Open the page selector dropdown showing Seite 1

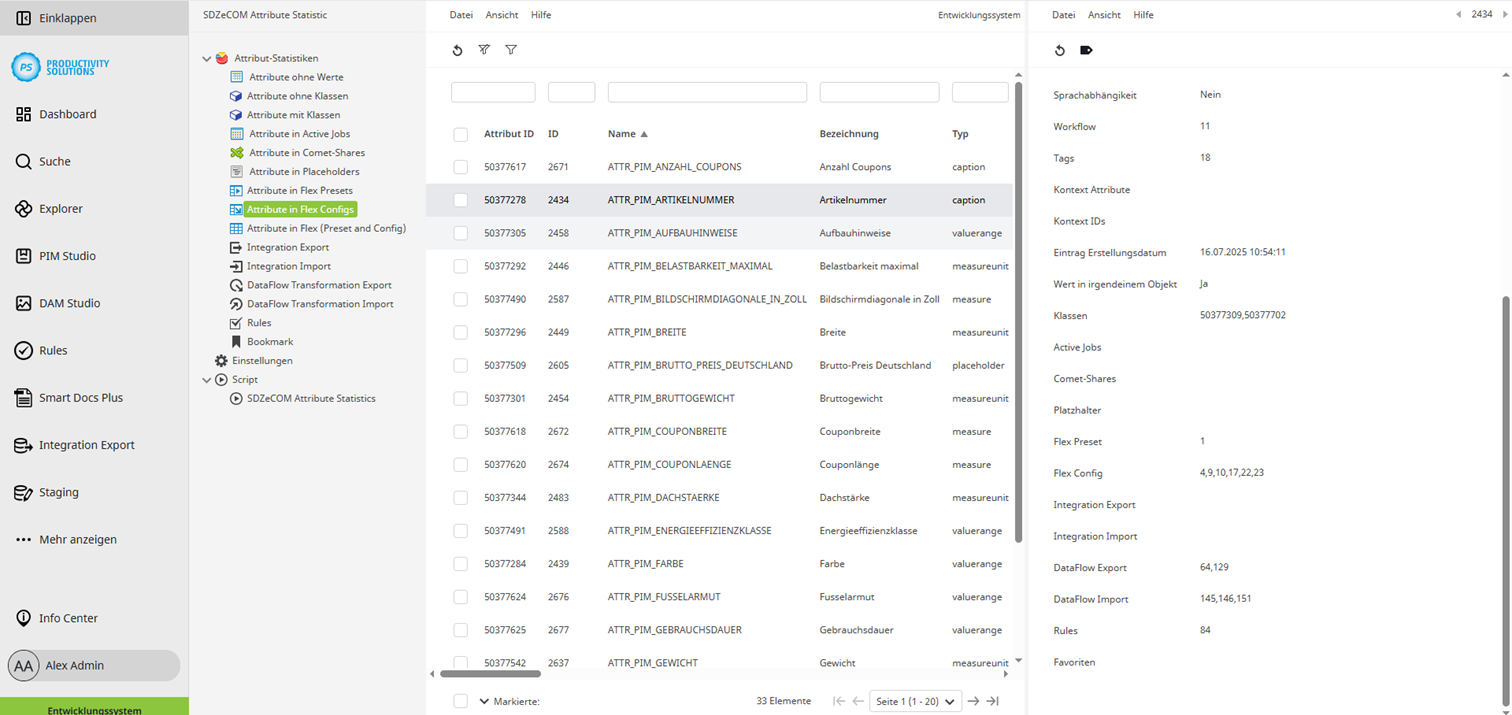point(913,701)
